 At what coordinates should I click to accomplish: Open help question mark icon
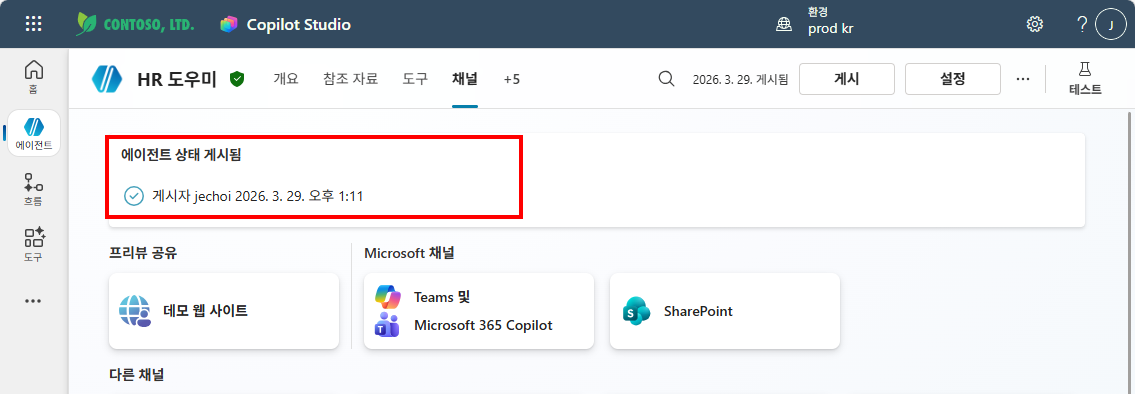pyautogui.click(x=1082, y=25)
